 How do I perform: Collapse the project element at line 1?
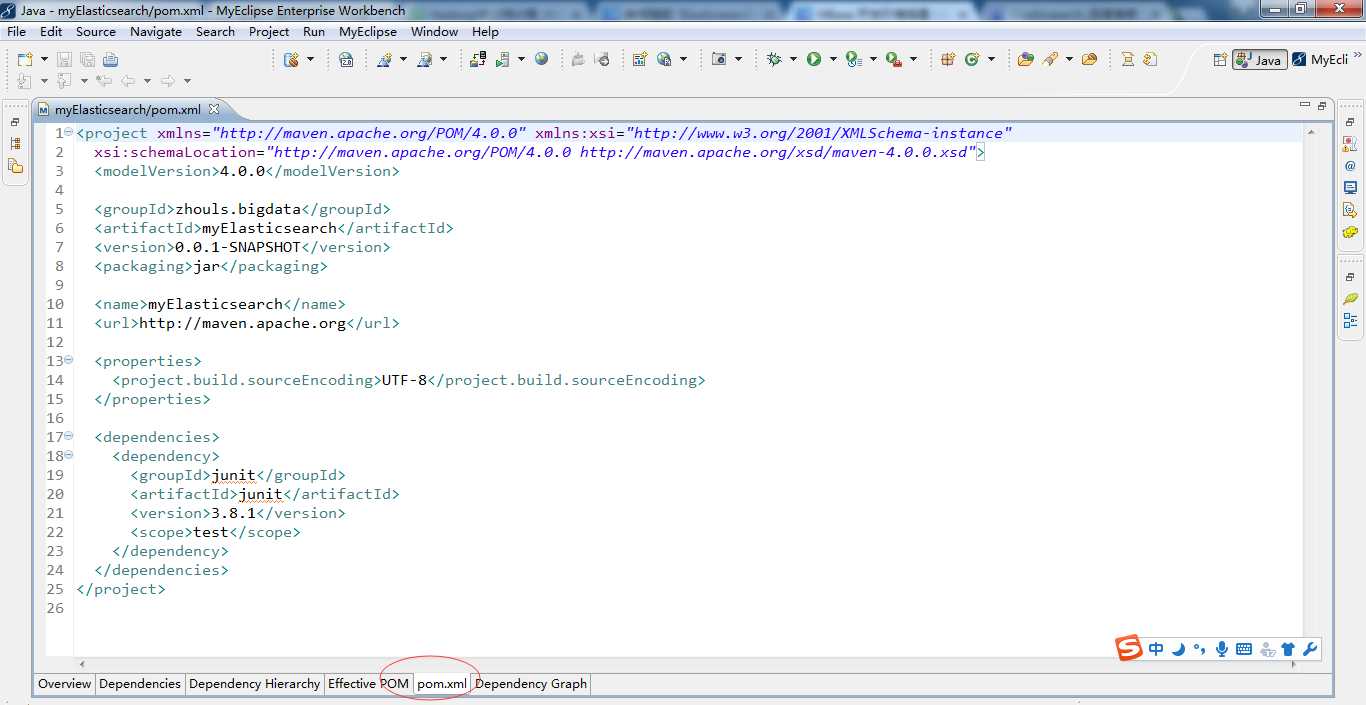[x=68, y=132]
